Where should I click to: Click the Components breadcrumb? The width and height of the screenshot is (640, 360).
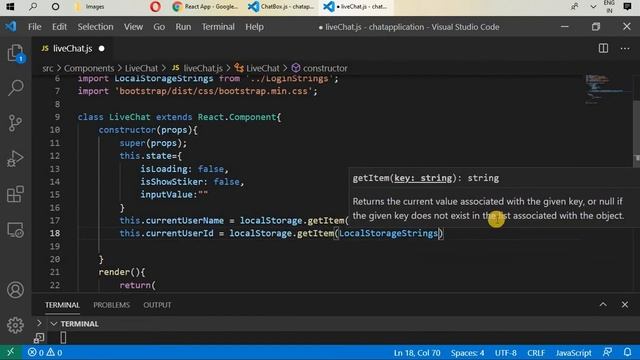89,68
